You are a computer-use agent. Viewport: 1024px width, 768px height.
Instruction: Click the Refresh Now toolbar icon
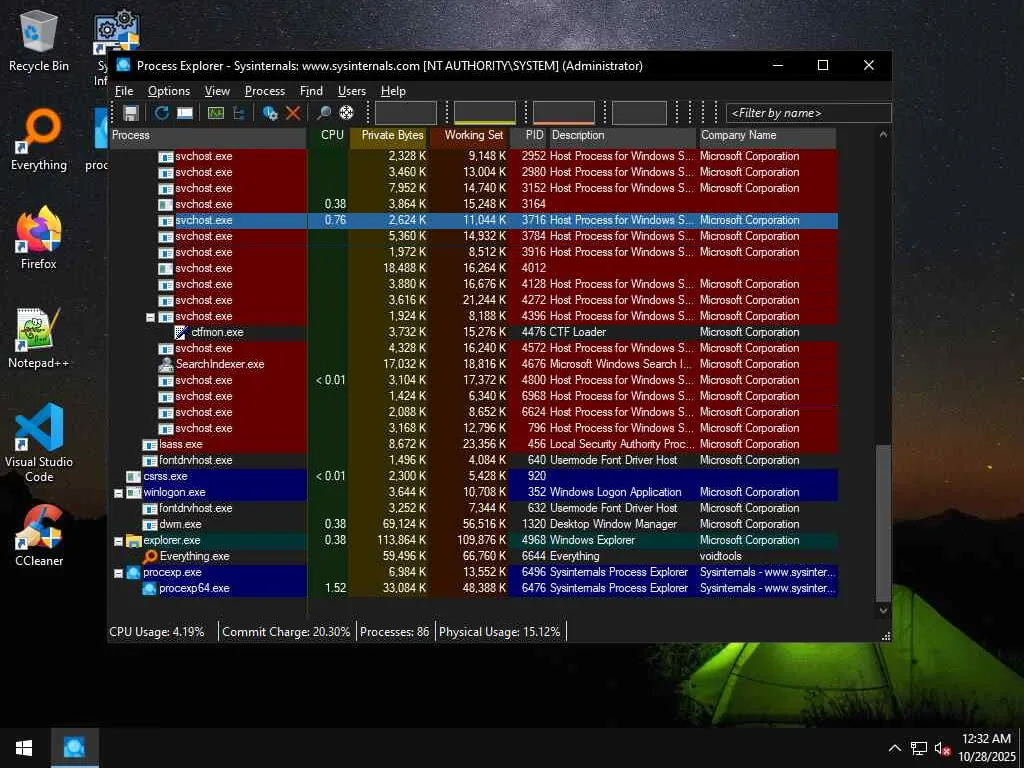tap(161, 113)
